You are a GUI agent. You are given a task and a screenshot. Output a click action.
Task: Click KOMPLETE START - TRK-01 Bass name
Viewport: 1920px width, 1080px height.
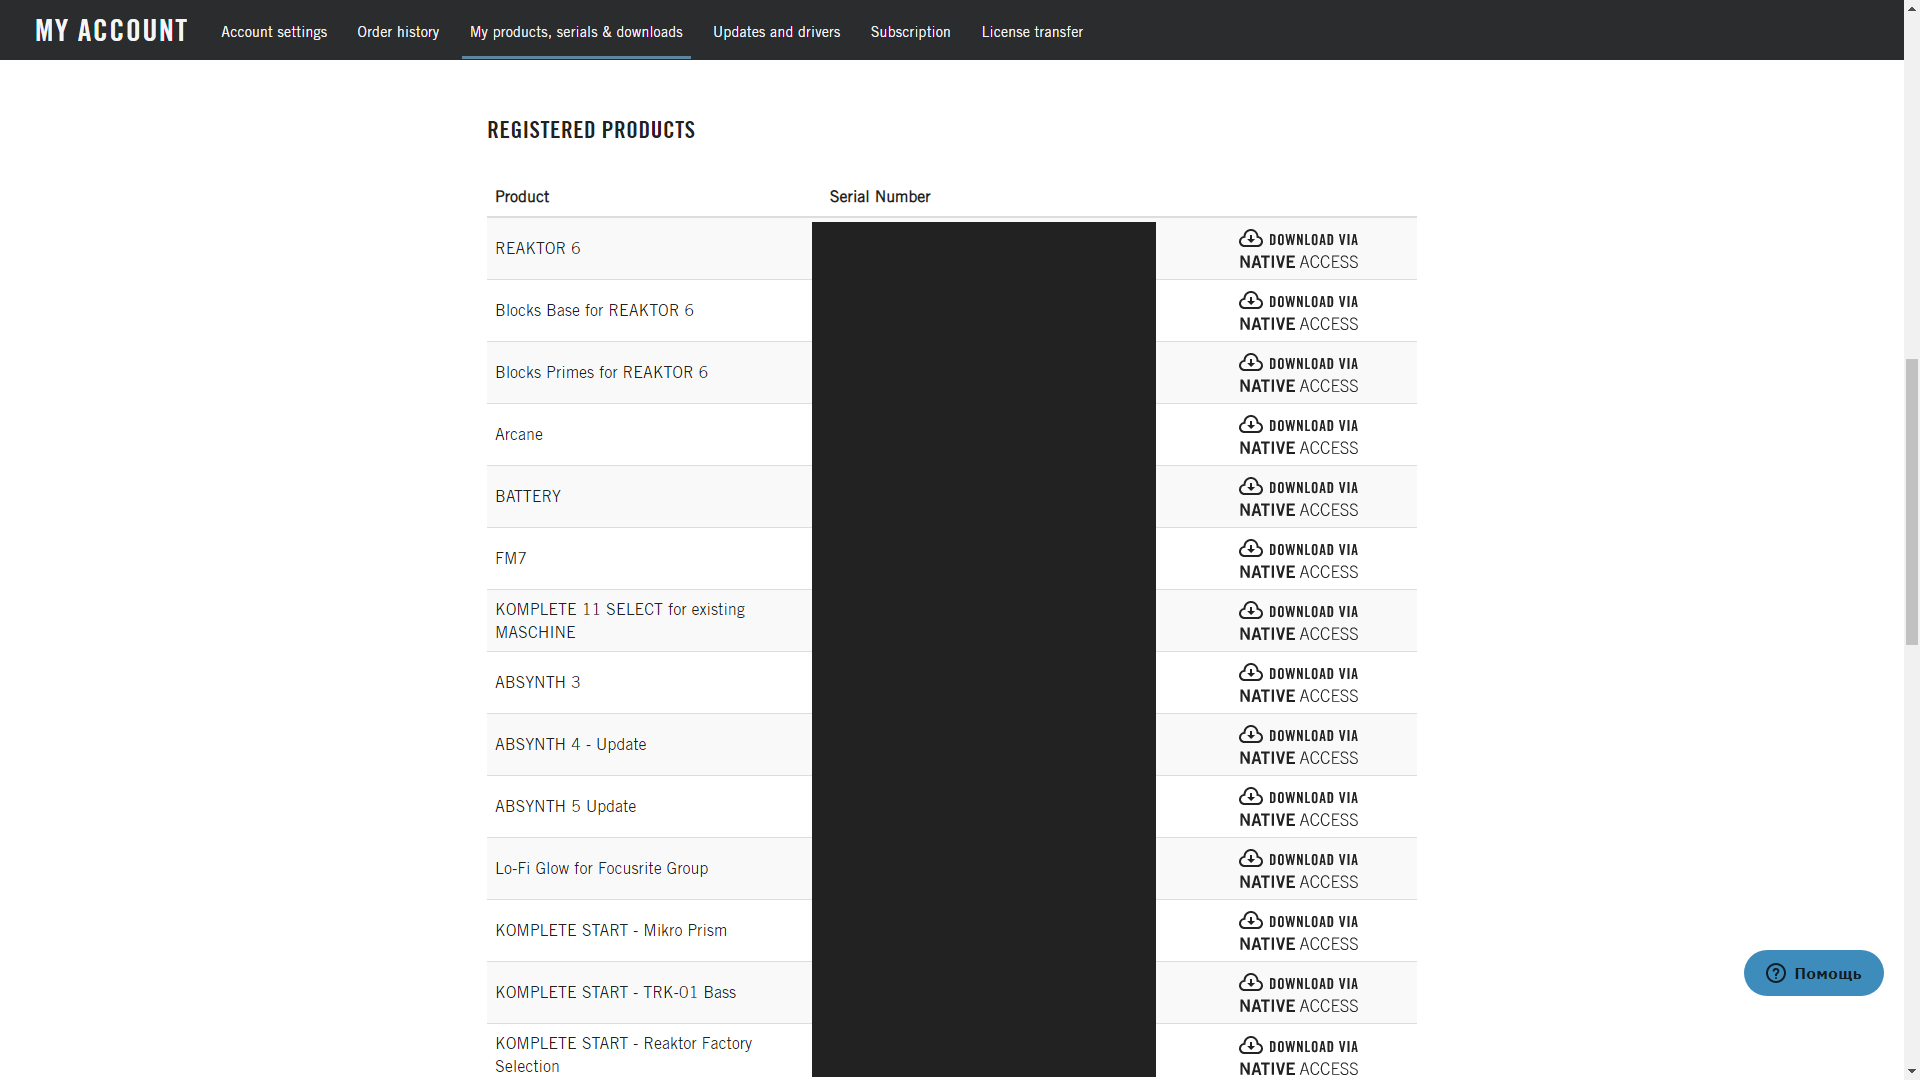point(616,992)
